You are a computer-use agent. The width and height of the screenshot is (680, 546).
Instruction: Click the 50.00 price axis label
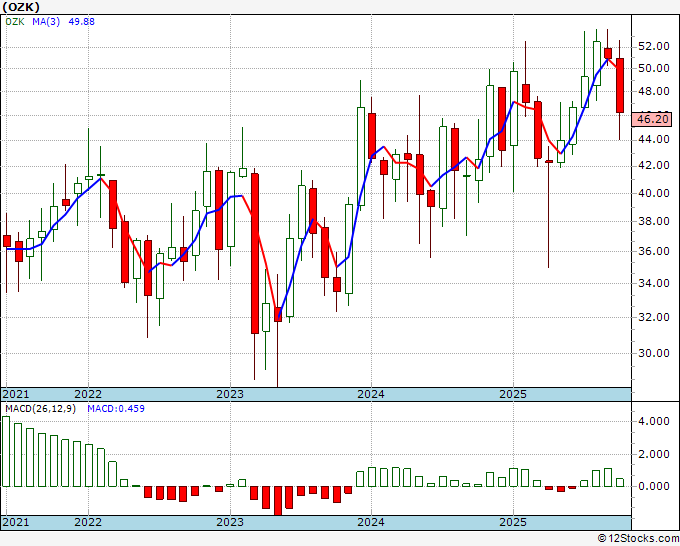click(653, 68)
